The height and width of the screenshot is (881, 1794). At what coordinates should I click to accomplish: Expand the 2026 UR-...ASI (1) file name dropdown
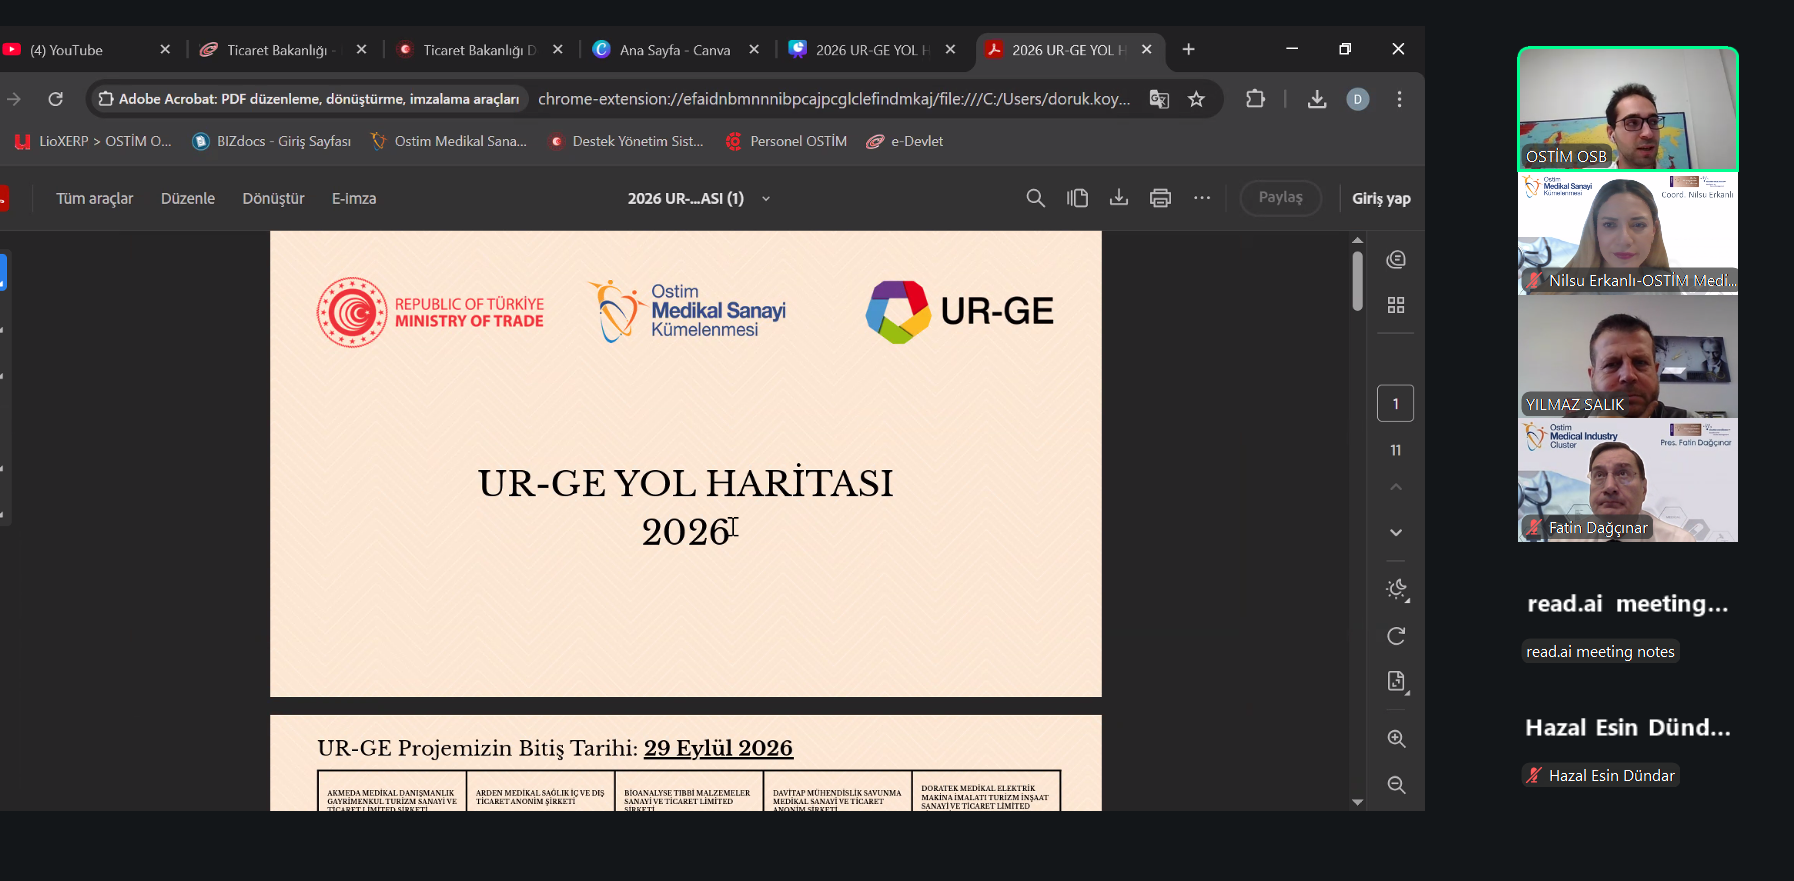pos(766,199)
